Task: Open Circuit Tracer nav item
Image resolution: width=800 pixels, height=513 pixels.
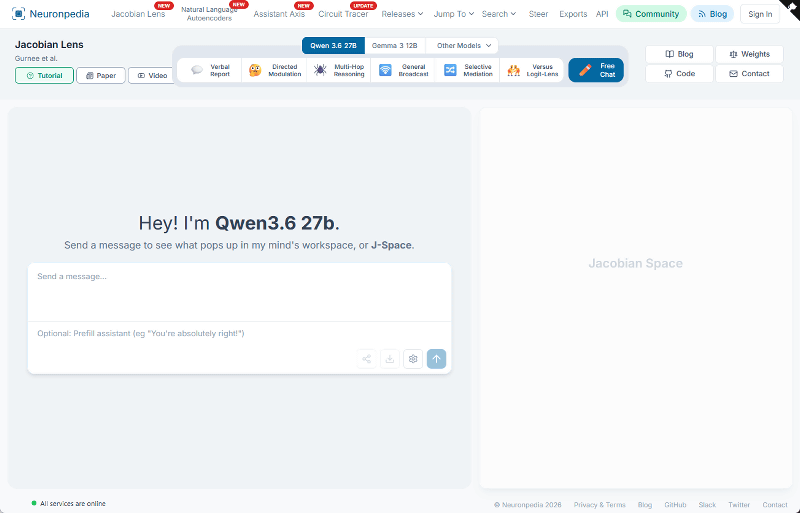Action: click(343, 14)
